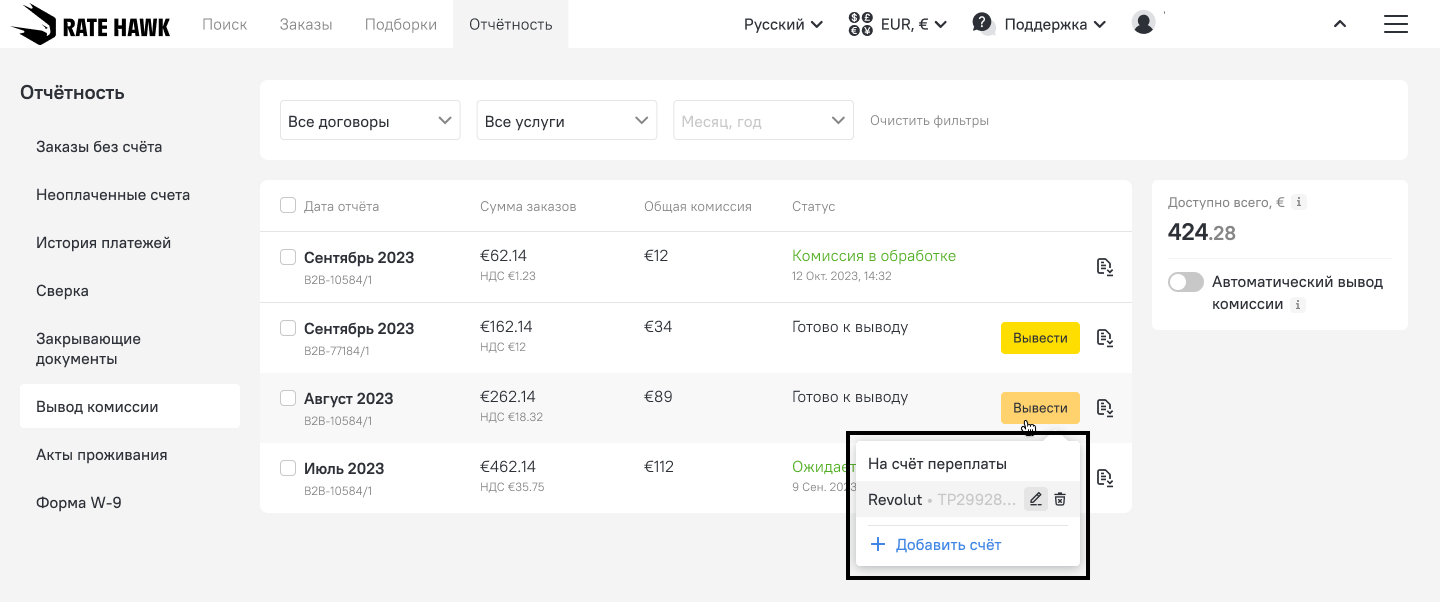The width and height of the screenshot is (1440, 602).
Task: Select "На счёт переплаты" menu option
Action: pyautogui.click(x=937, y=464)
